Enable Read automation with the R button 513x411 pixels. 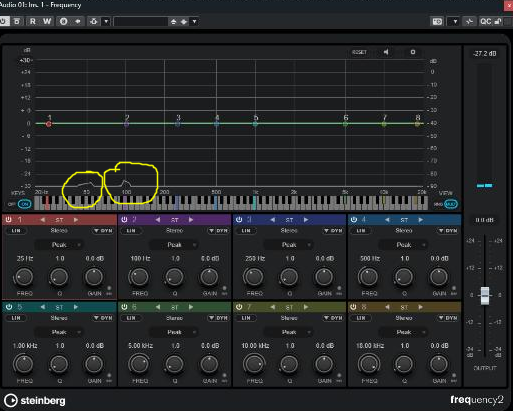click(33, 21)
